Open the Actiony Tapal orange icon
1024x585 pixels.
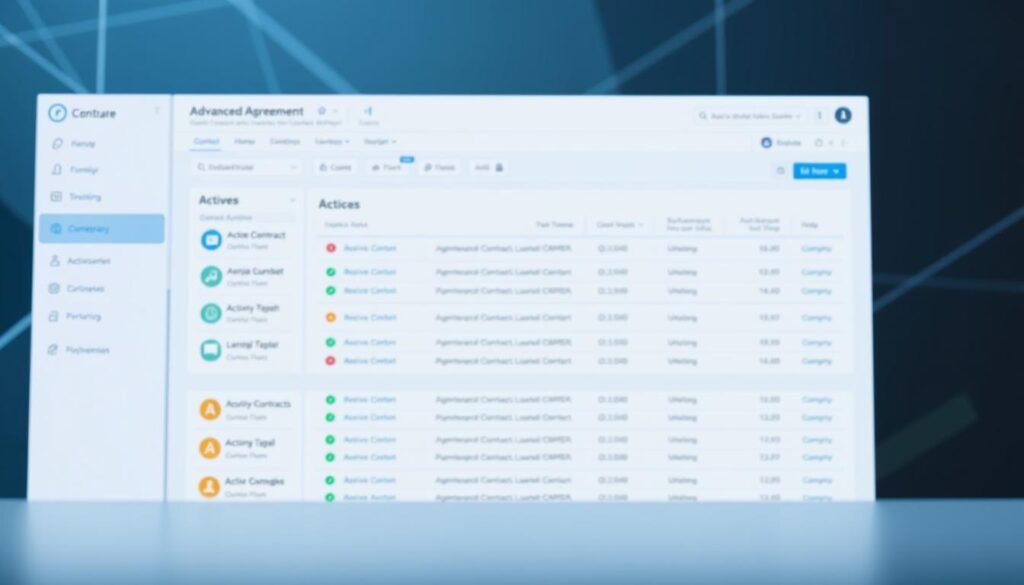click(210, 448)
